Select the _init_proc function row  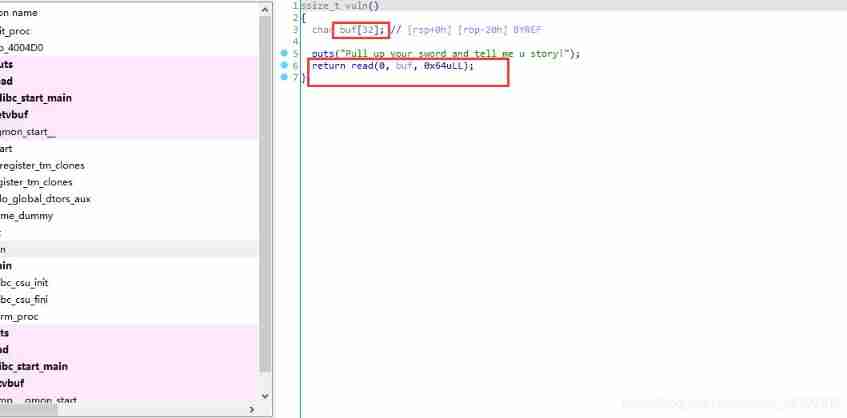(129, 31)
